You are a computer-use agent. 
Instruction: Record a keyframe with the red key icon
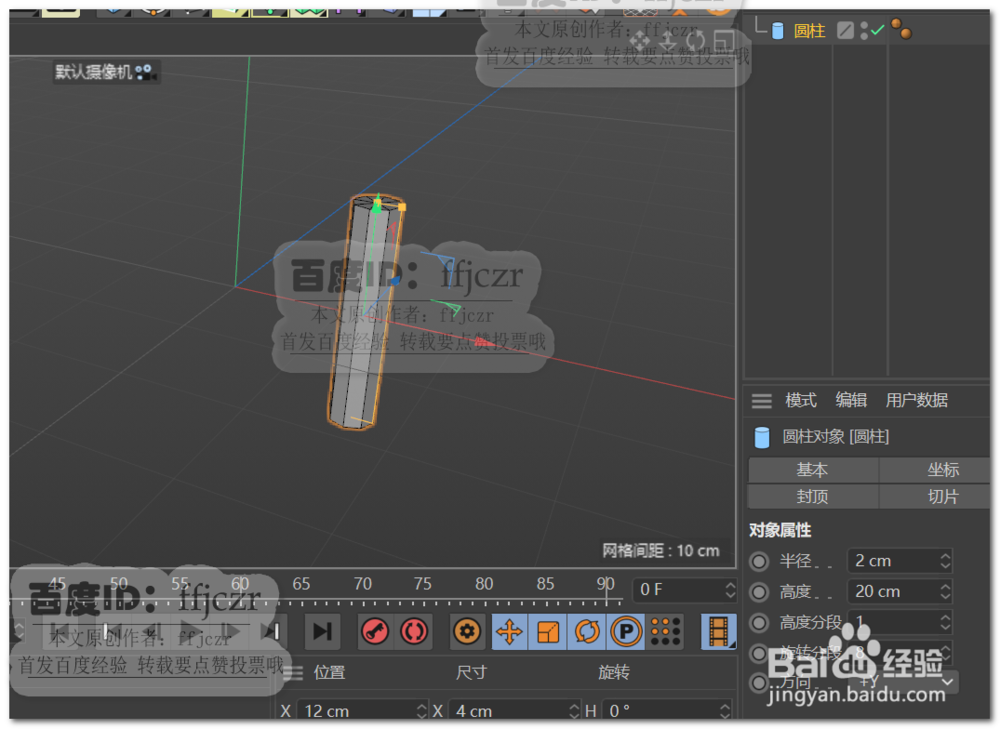point(374,631)
